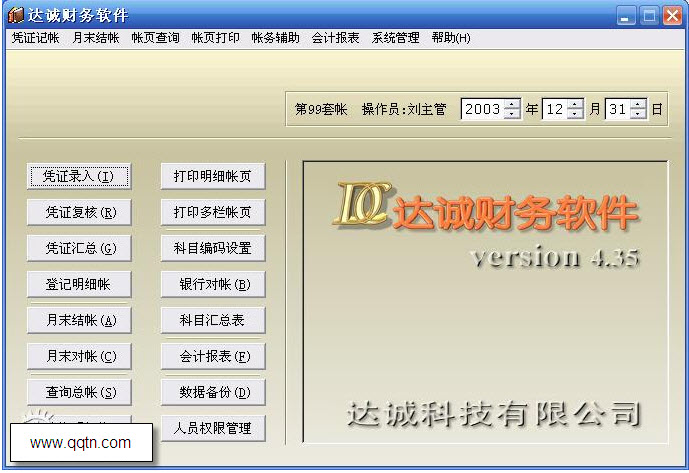Open 会计报表 (F) button
689x473 pixels.
coord(213,356)
